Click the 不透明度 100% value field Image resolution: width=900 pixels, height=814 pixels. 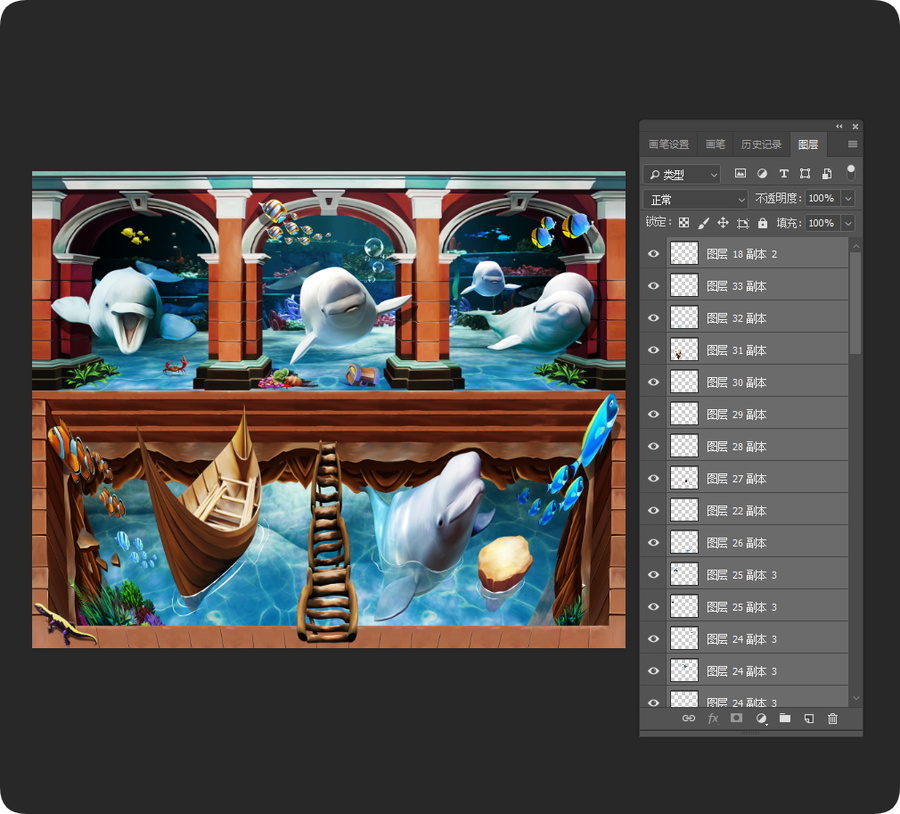[823, 199]
